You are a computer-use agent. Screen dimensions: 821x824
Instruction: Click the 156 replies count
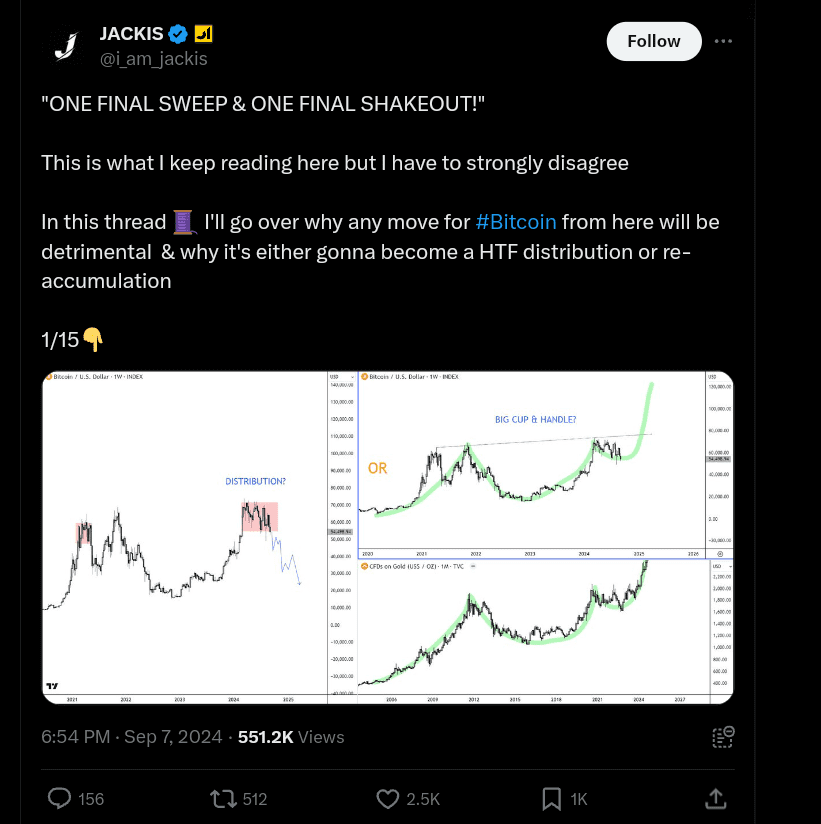click(x=91, y=798)
